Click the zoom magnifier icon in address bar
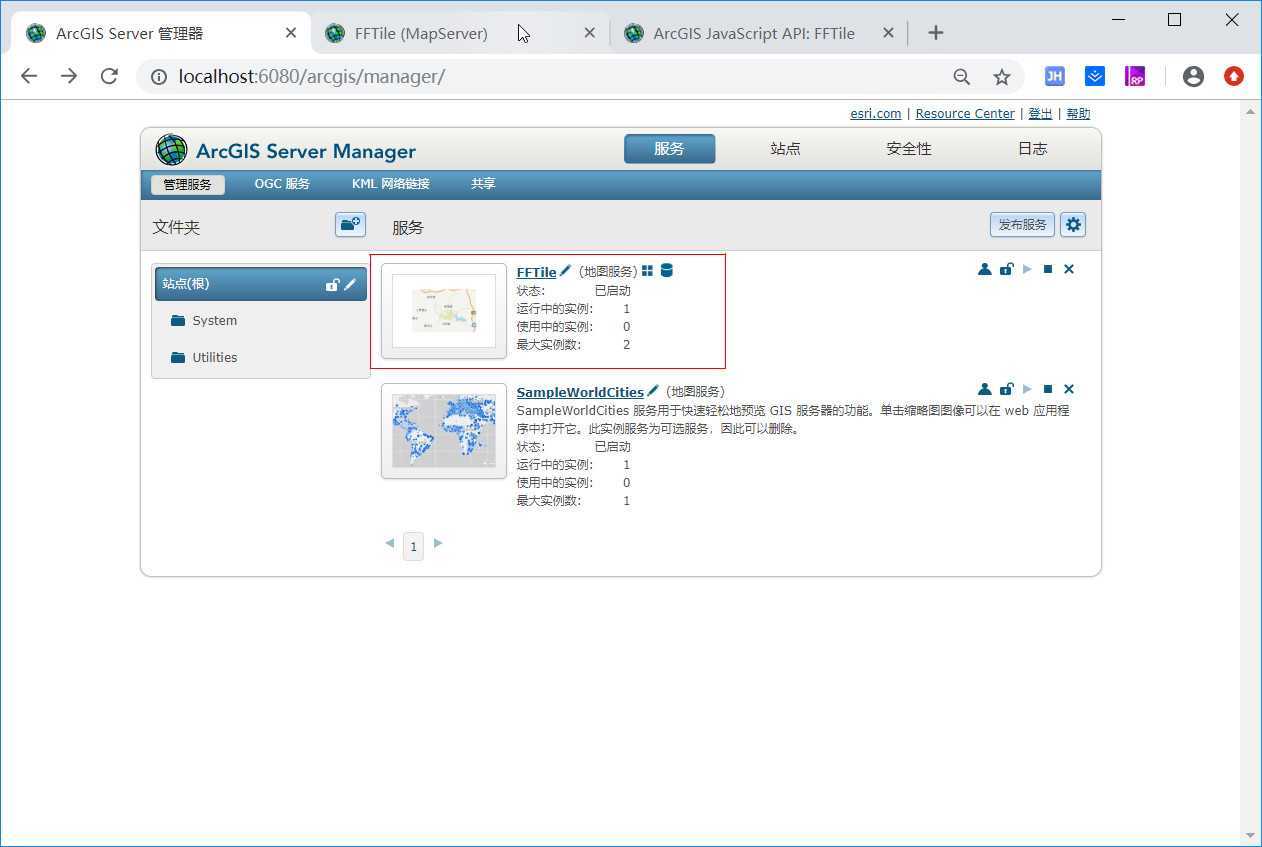 pos(961,76)
